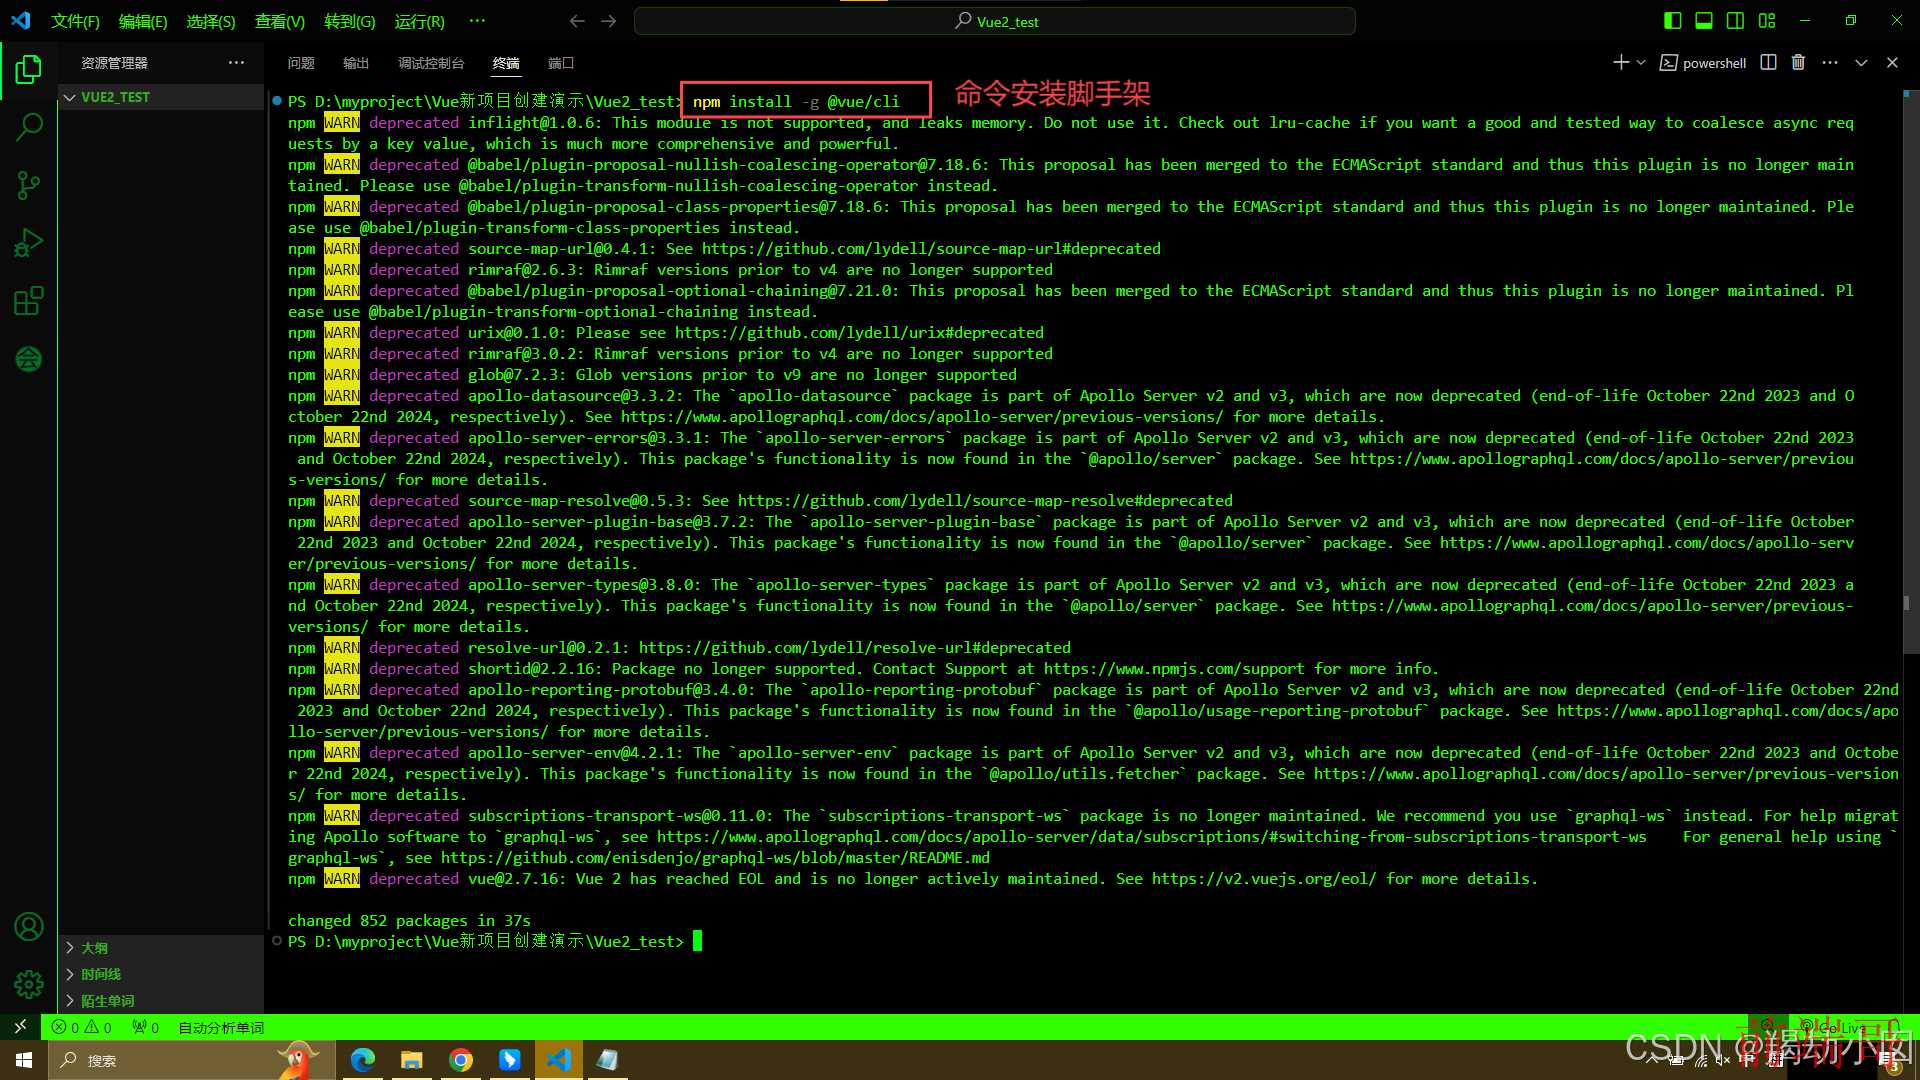
Task: Open the 编辑(E) menu
Action: point(143,21)
